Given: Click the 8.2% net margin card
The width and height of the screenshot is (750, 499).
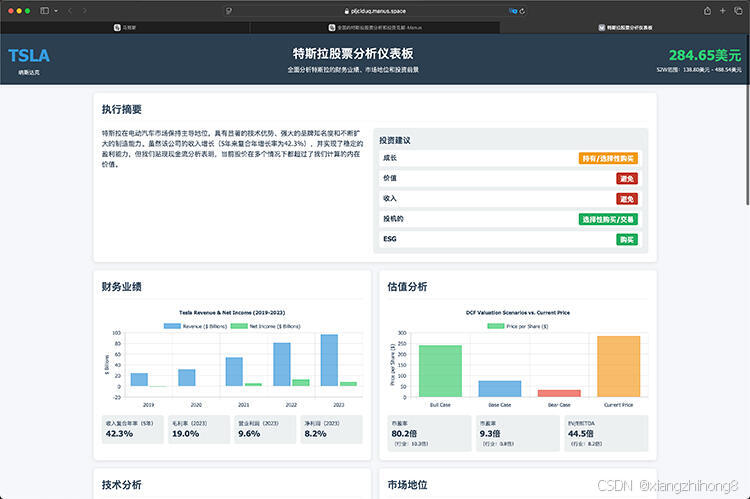Looking at the screenshot, I should click(x=331, y=429).
